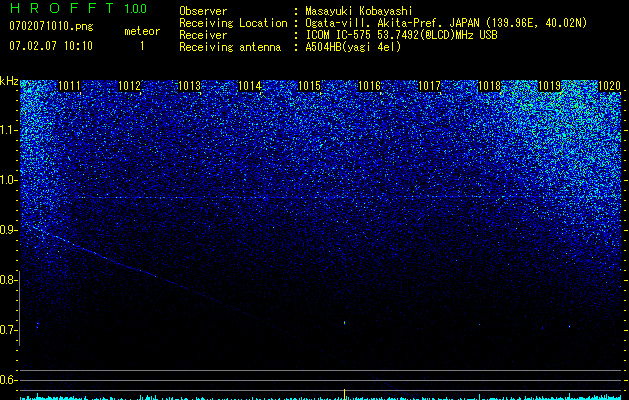This screenshot has width=629, height=400.
Task: Click the 0.6 kHz frequency label
Action: coord(8,380)
